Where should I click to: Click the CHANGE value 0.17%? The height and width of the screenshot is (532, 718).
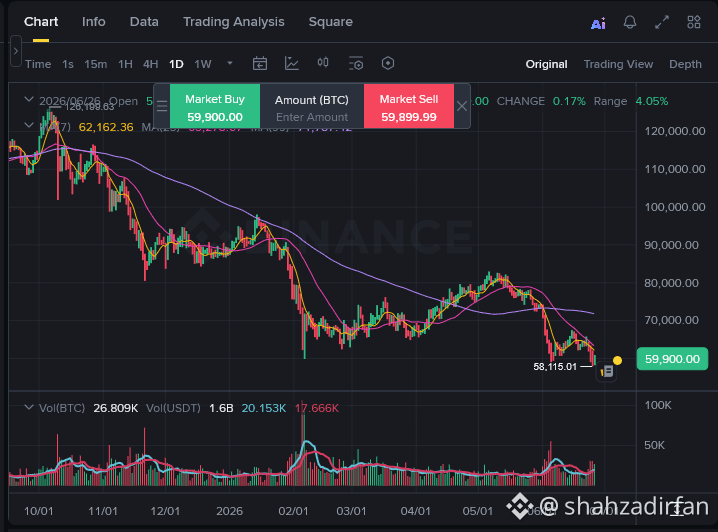(569, 101)
